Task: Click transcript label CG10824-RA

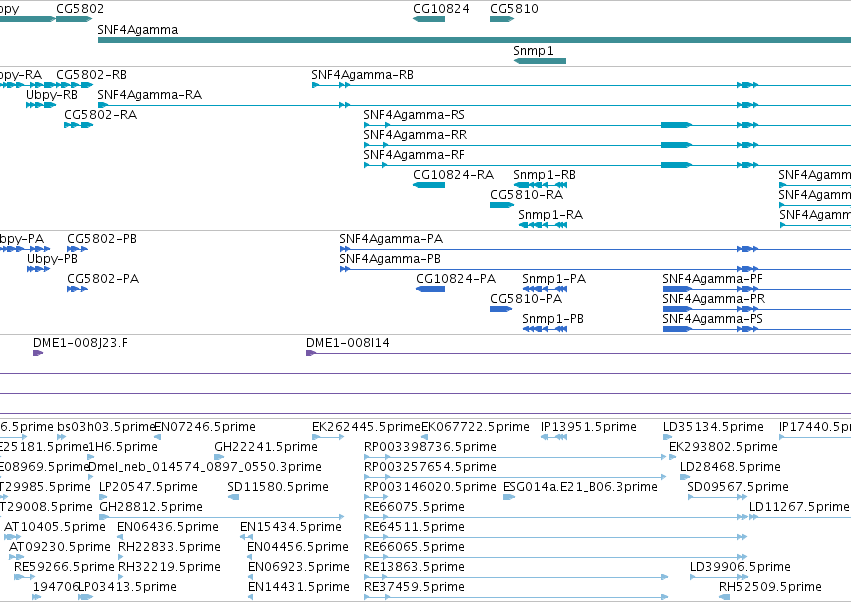Action: point(453,175)
